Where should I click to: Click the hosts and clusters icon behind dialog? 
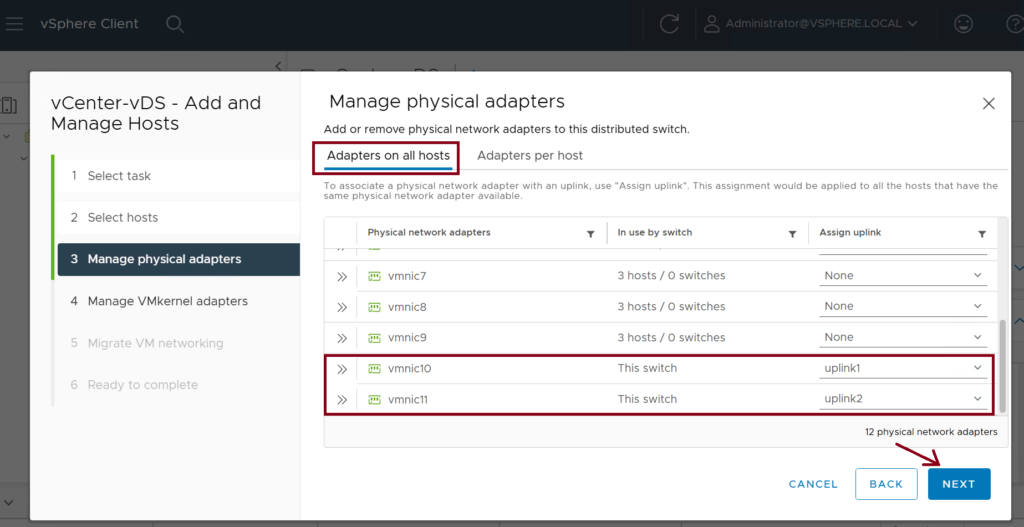pos(9,105)
